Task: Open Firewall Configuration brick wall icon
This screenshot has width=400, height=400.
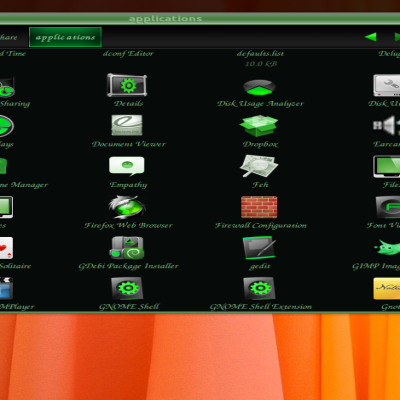Action: 259,207
